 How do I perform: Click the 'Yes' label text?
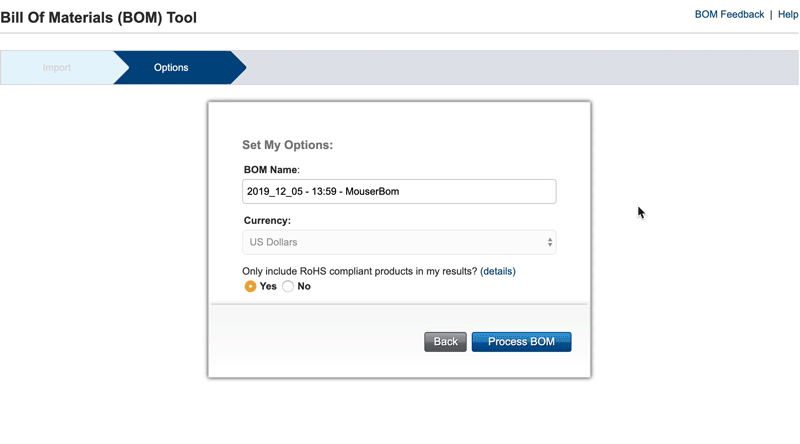coord(268,286)
